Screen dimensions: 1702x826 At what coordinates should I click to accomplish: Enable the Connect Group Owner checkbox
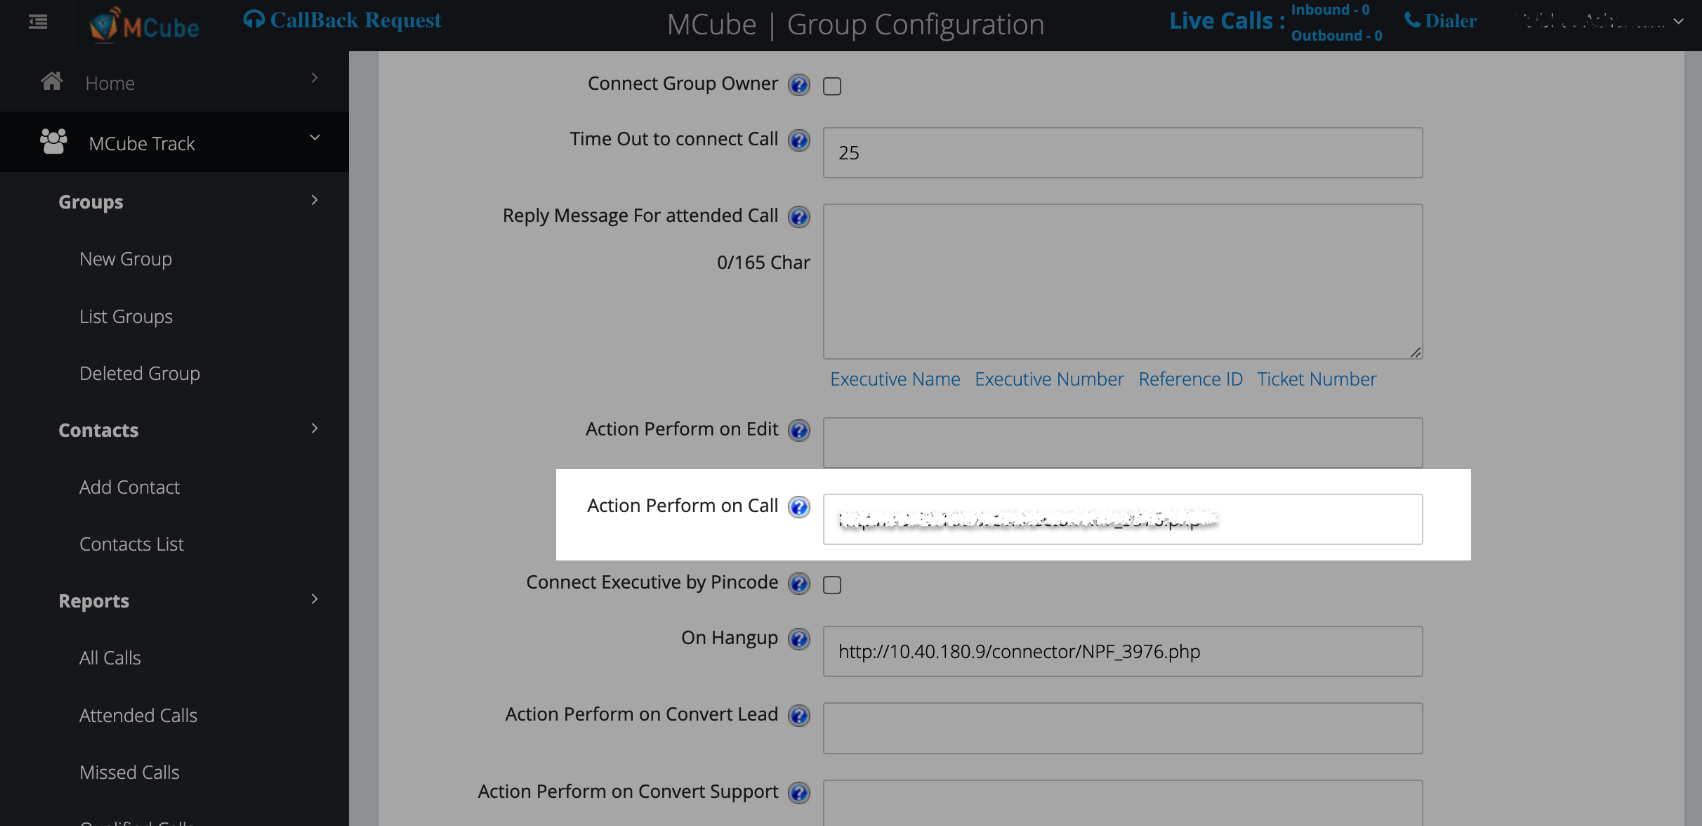(x=832, y=87)
